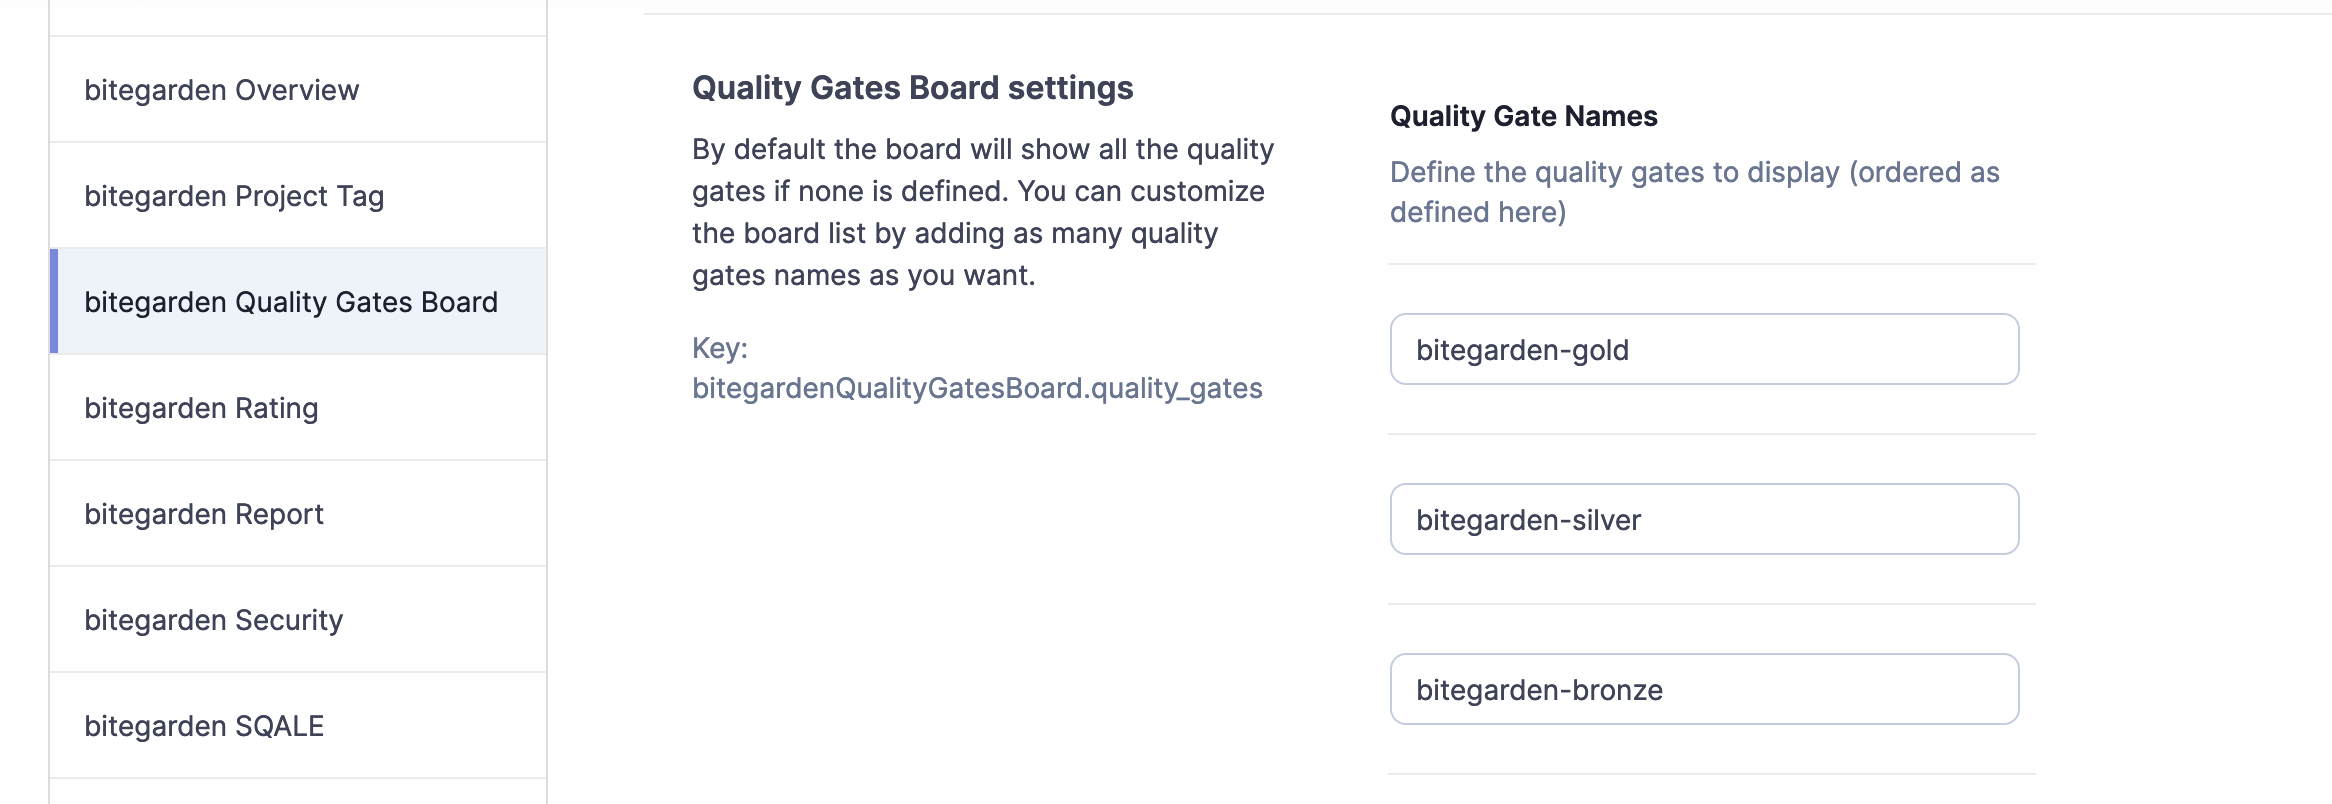Viewport: 2332px width, 804px height.
Task: Click the divider line above the bitegarden-gold field
Action: click(x=1711, y=264)
